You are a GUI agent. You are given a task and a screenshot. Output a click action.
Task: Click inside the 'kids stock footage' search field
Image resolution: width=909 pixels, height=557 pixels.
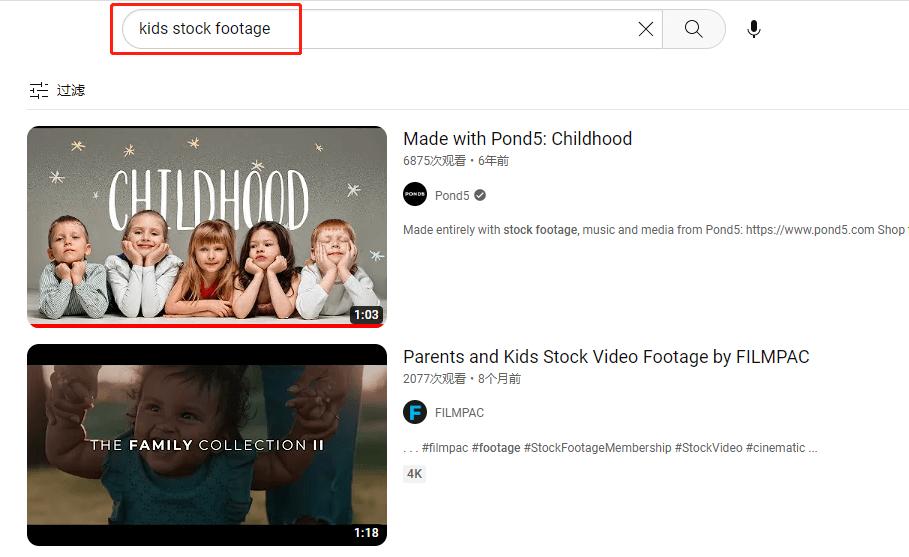(x=380, y=29)
